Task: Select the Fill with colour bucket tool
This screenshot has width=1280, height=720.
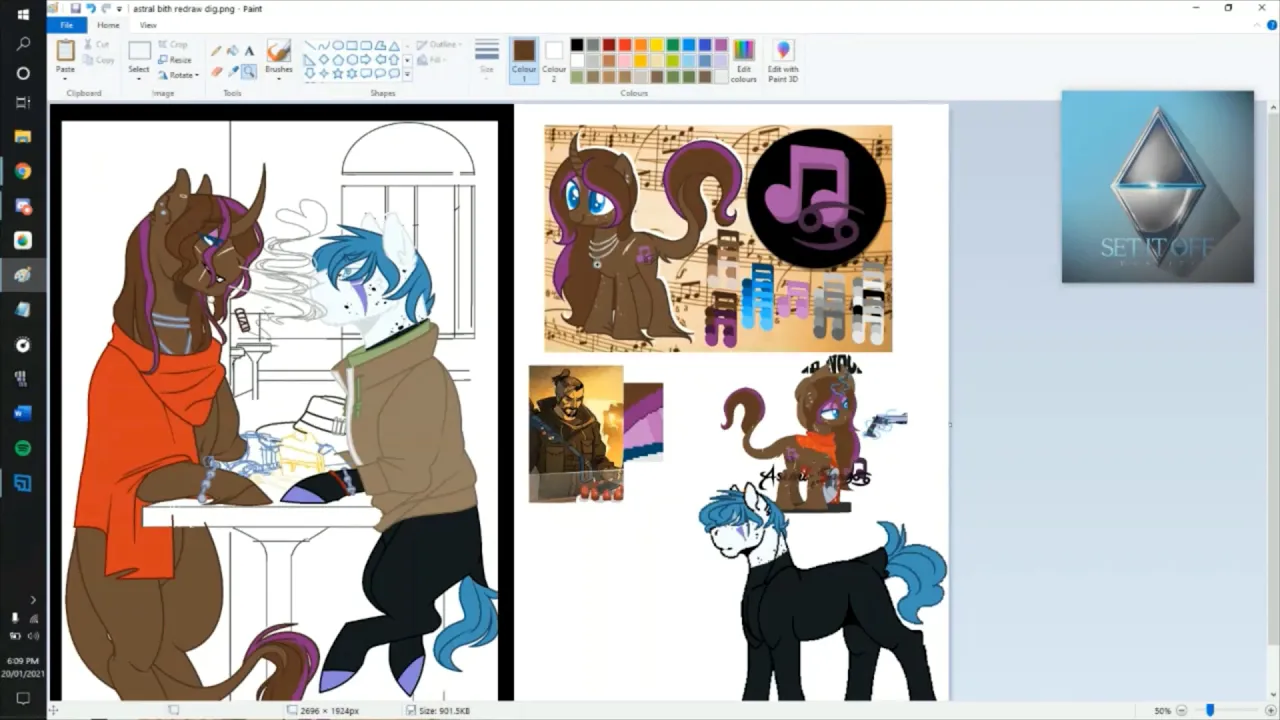Action: click(233, 51)
